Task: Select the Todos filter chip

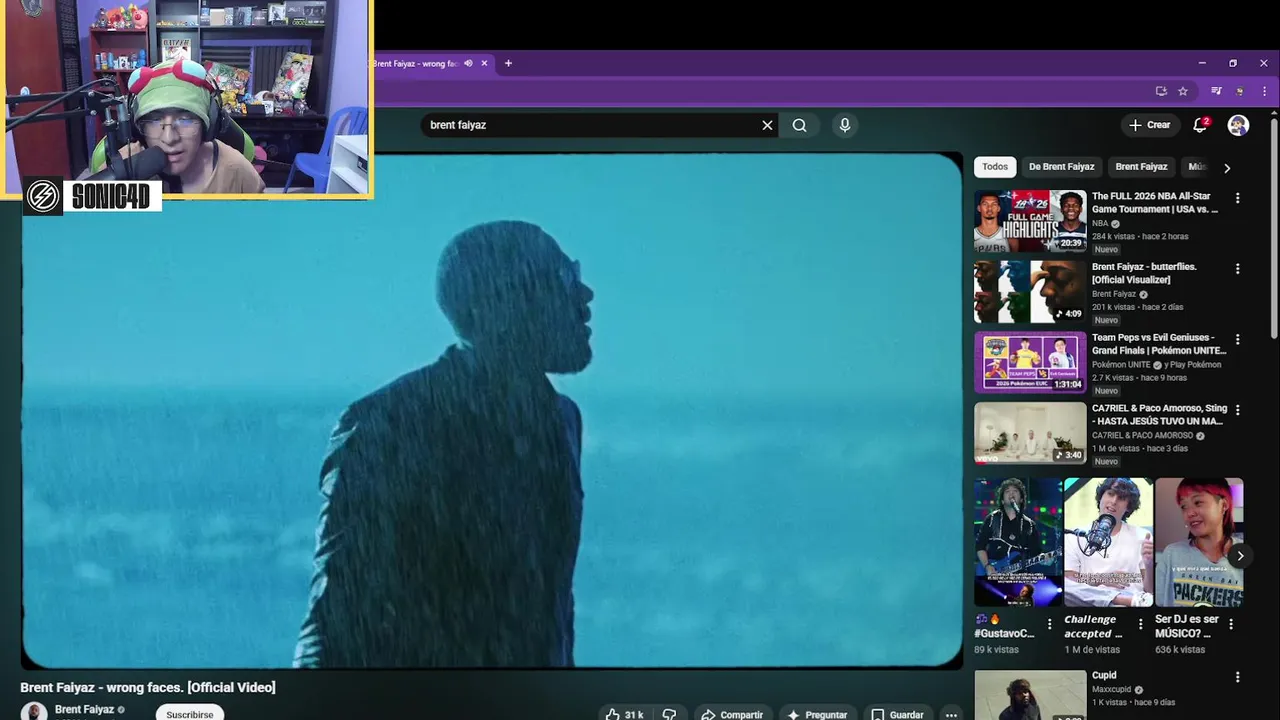Action: pyautogui.click(x=995, y=167)
